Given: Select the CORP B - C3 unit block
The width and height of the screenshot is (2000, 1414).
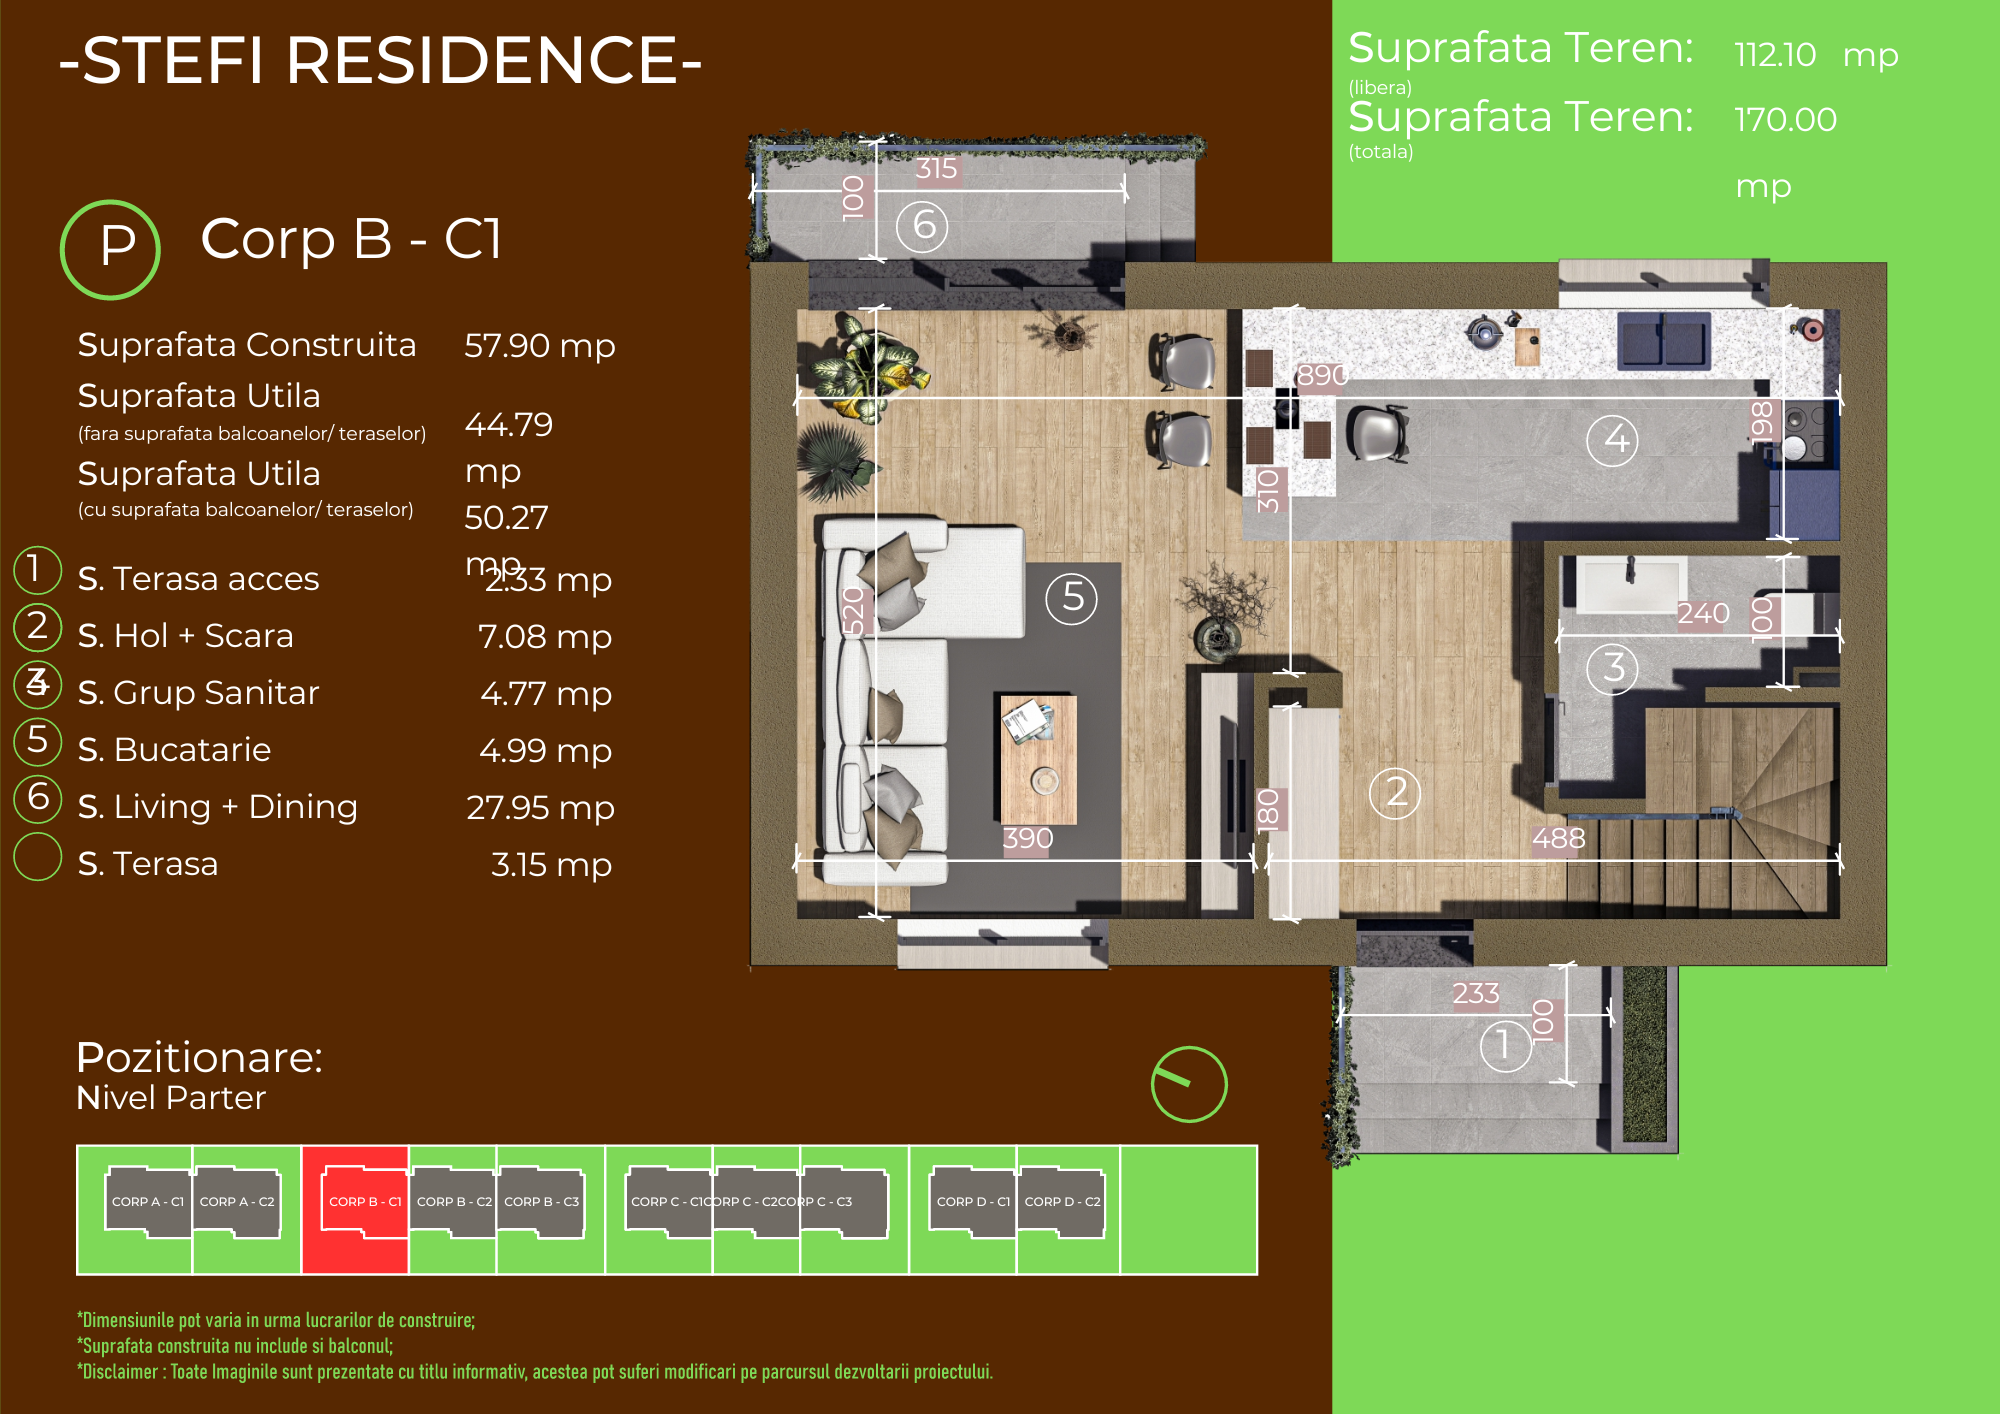Looking at the screenshot, I should click(541, 1201).
